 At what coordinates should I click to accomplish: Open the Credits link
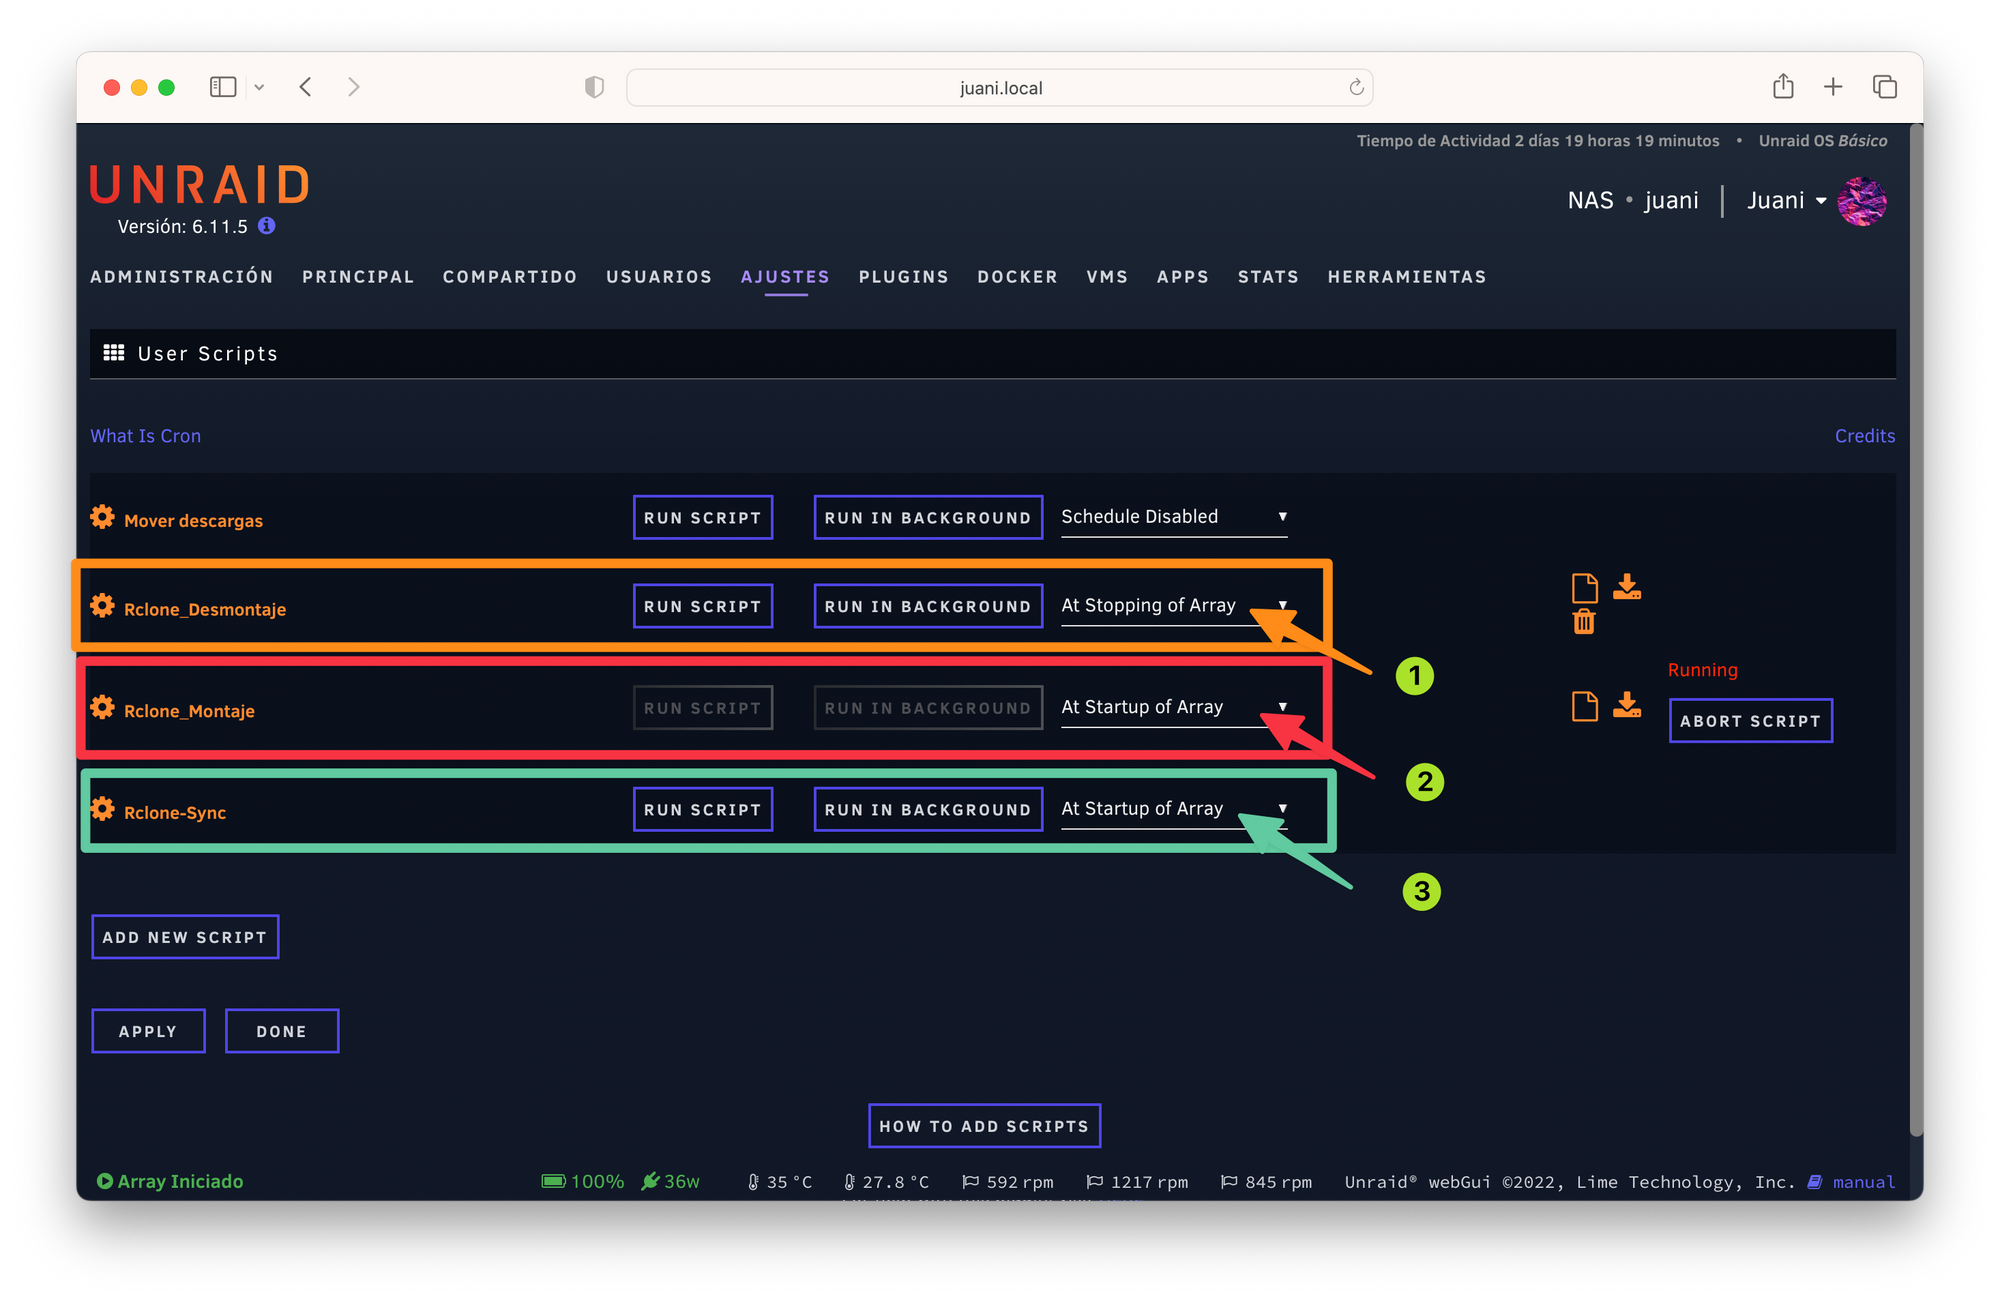point(1865,436)
